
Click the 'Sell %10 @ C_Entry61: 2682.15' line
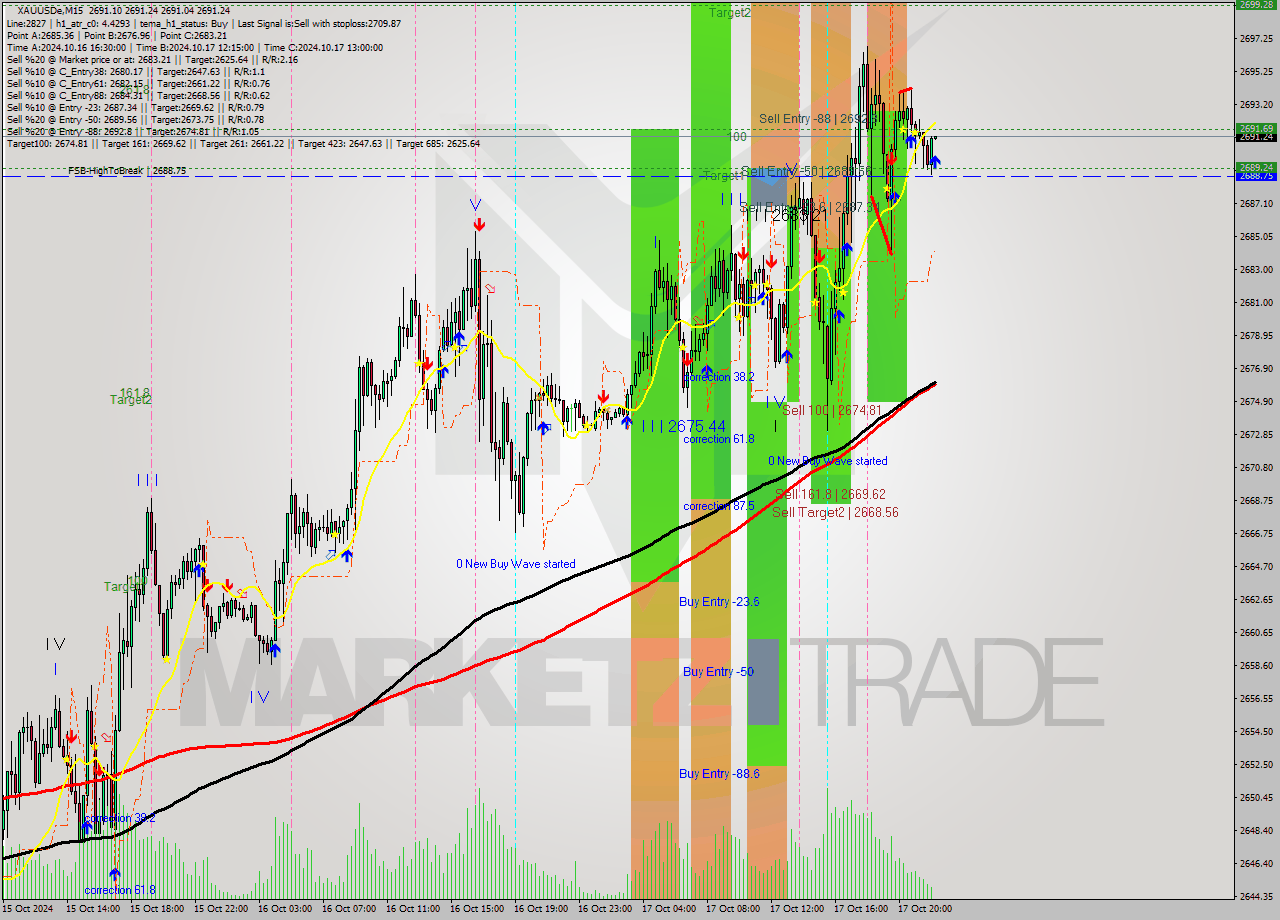138,83
